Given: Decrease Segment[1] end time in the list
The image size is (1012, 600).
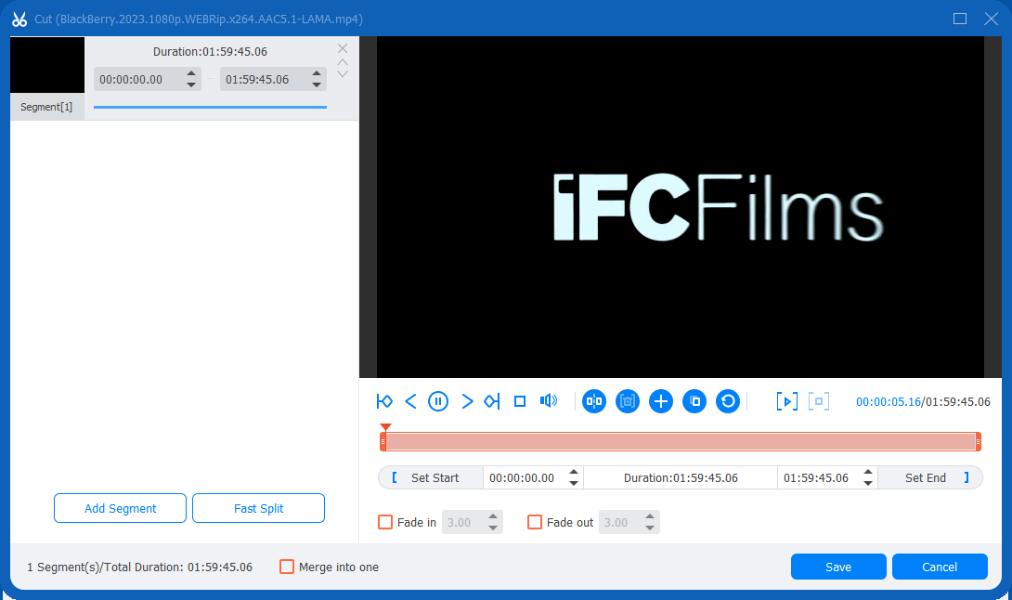Looking at the screenshot, I should pos(316,85).
